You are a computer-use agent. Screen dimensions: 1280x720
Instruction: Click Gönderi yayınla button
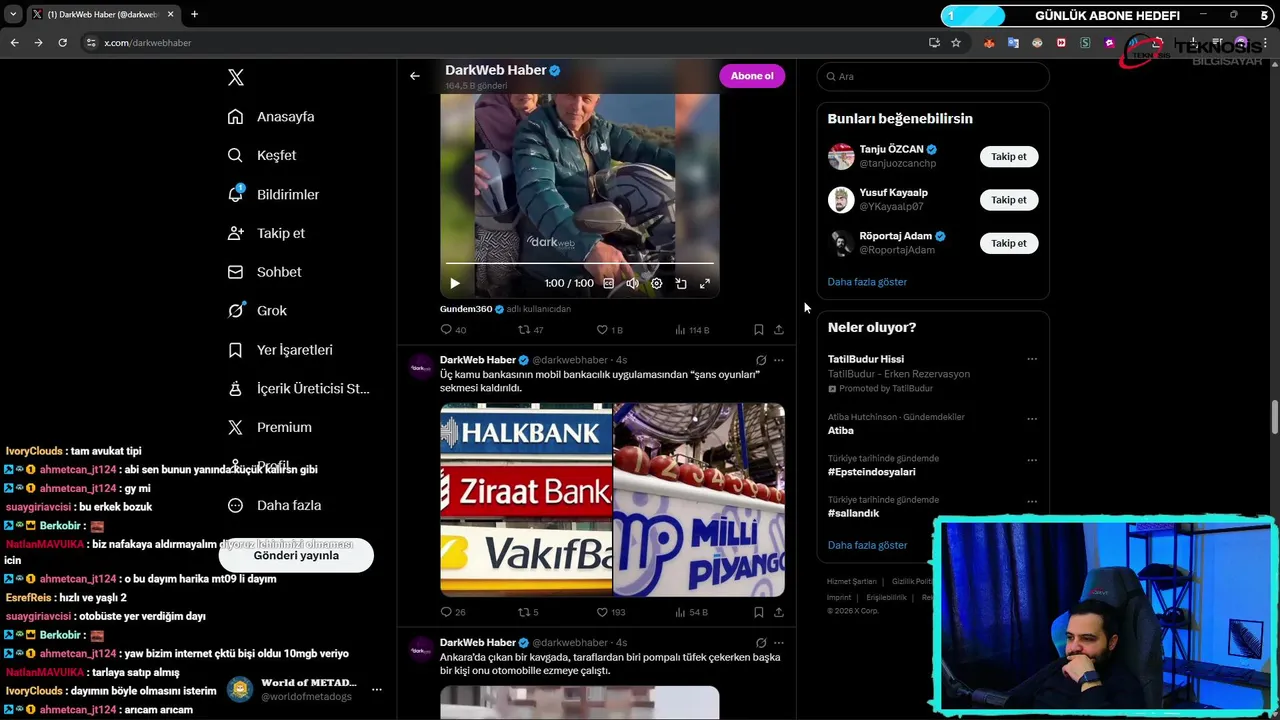[x=296, y=555]
